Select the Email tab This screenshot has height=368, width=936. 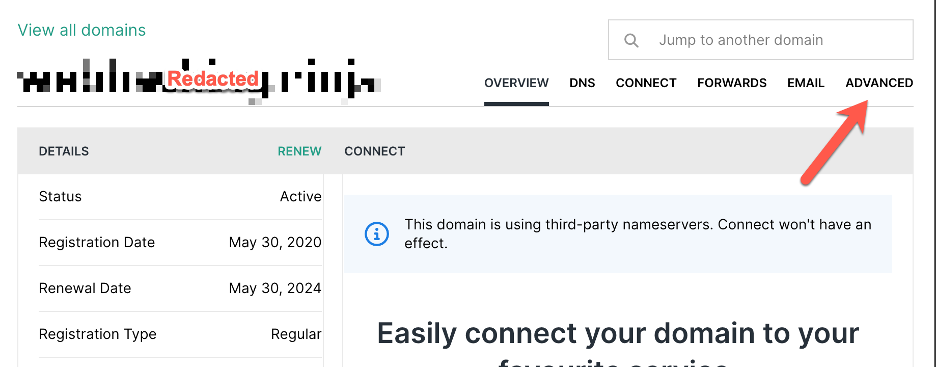coord(806,83)
